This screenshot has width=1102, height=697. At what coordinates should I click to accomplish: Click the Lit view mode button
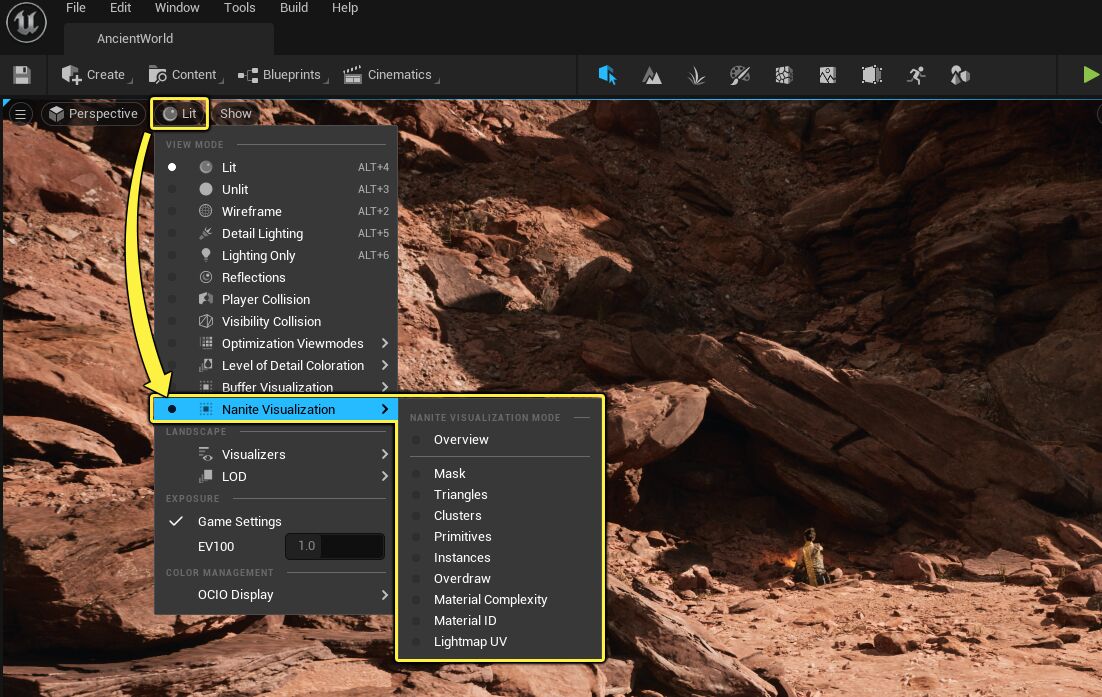180,114
